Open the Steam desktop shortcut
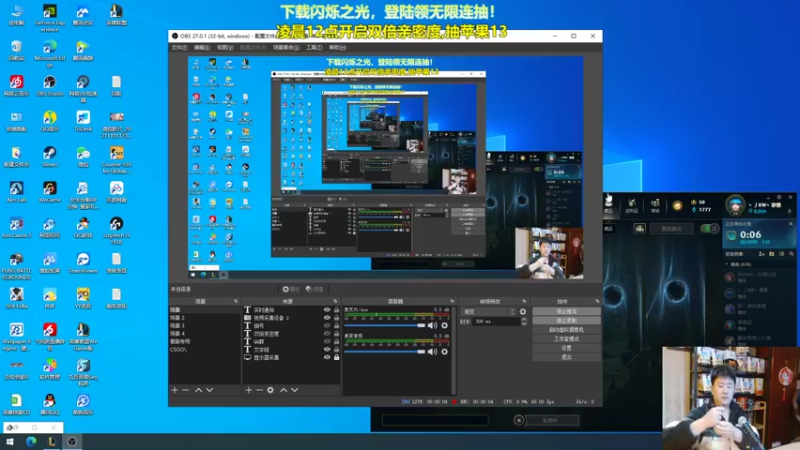This screenshot has width=800, height=450. point(49,157)
